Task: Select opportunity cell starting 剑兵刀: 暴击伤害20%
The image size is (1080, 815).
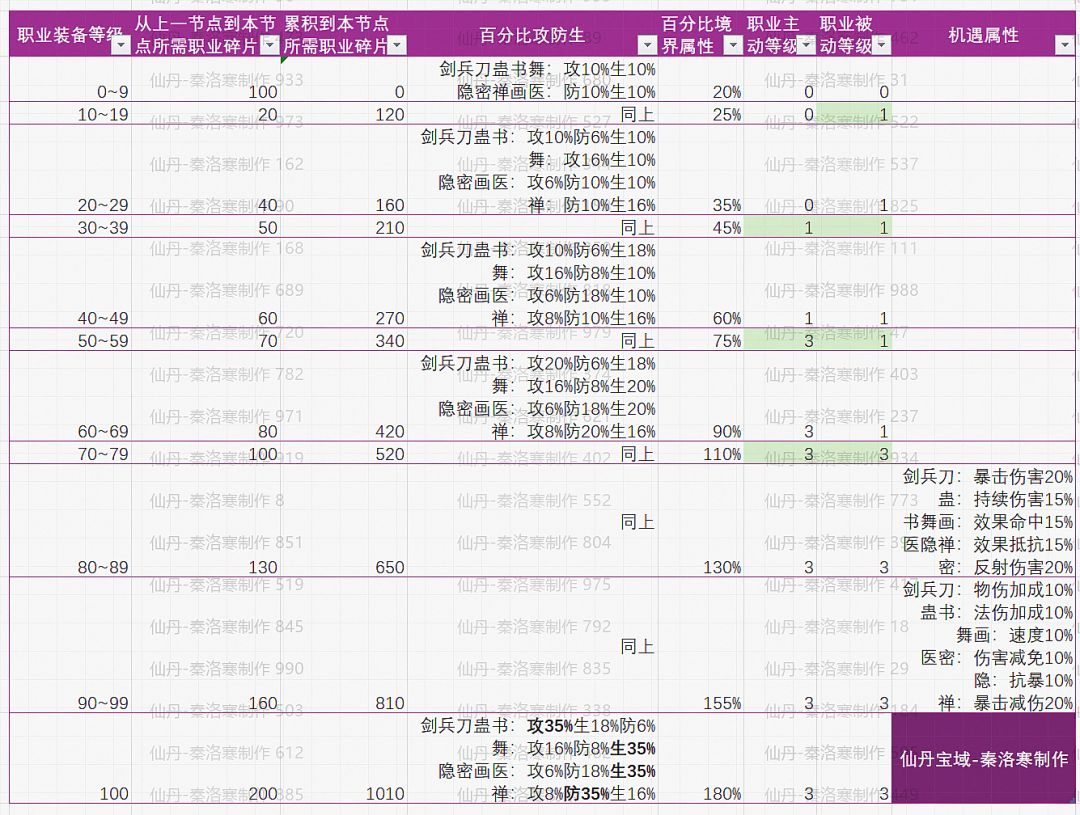Action: click(984, 521)
